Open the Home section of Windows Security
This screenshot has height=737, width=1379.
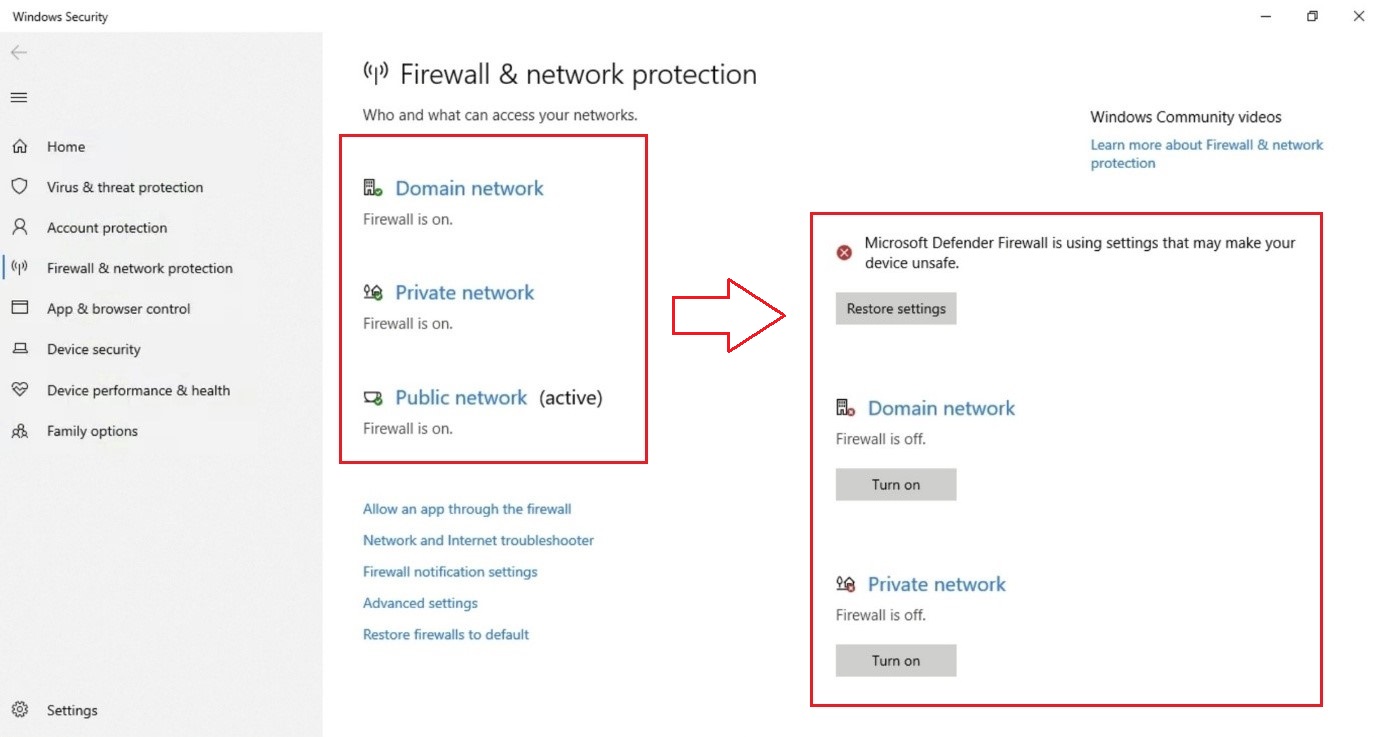pyautogui.click(x=65, y=146)
